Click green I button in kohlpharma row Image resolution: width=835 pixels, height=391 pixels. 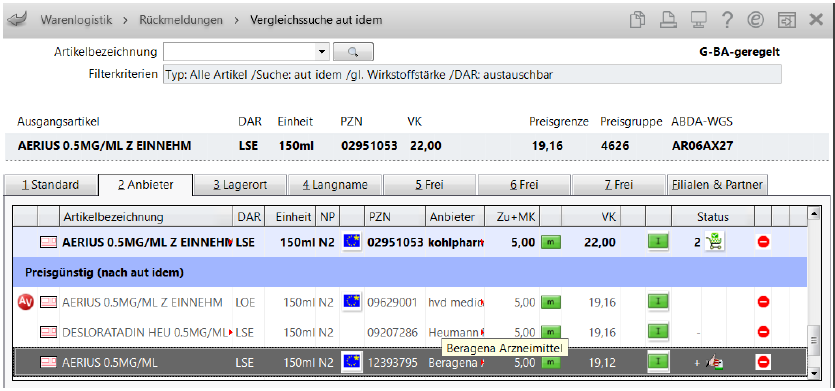[658, 242]
